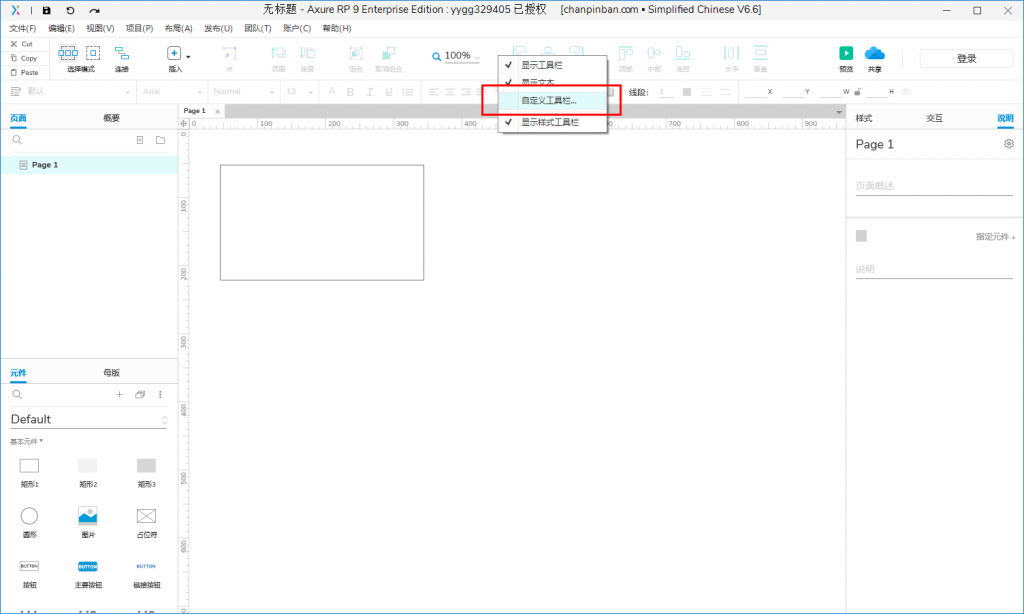Image resolution: width=1024 pixels, height=614 pixels.
Task: Select the 占位符 placeholder widget
Action: (x=146, y=516)
